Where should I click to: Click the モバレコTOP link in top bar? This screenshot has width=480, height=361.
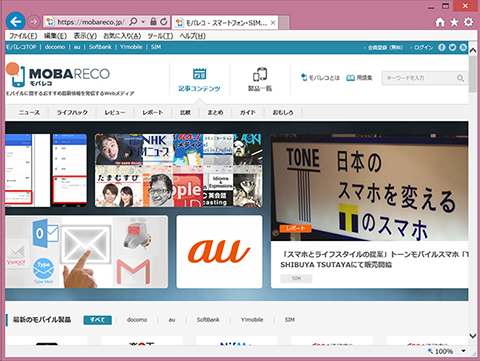click(x=21, y=47)
